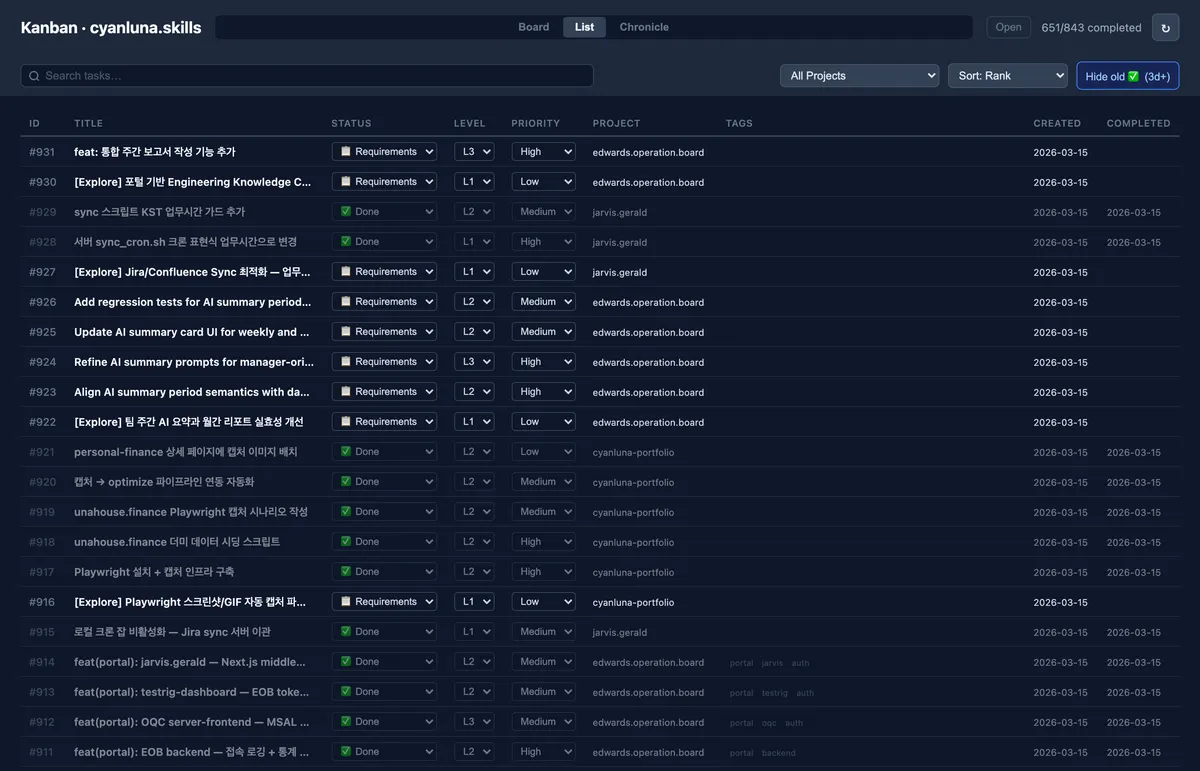Image resolution: width=1200 pixels, height=771 pixels.
Task: Sort by the Created column header
Action: pyautogui.click(x=1056, y=124)
